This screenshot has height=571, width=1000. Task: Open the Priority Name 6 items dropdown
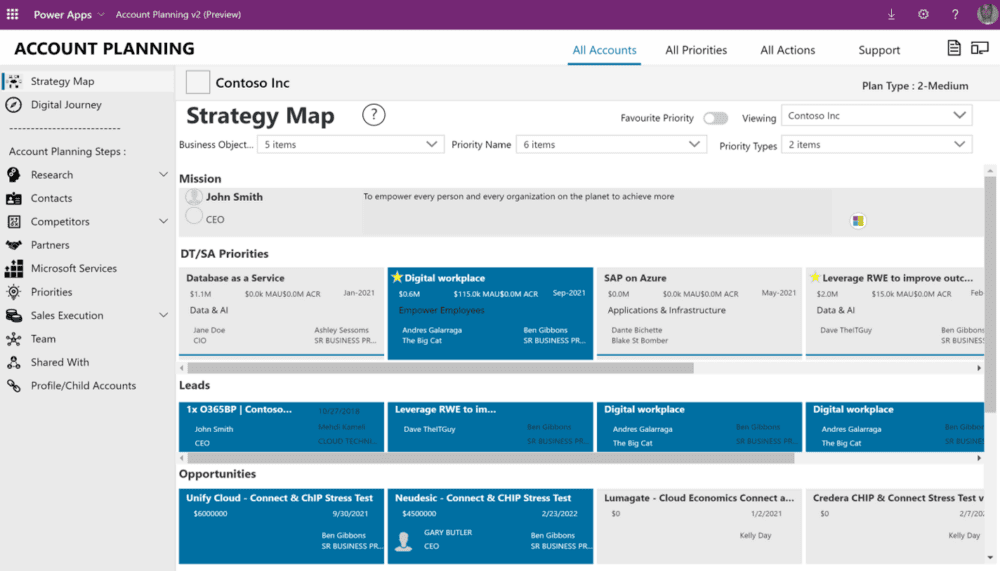611,145
